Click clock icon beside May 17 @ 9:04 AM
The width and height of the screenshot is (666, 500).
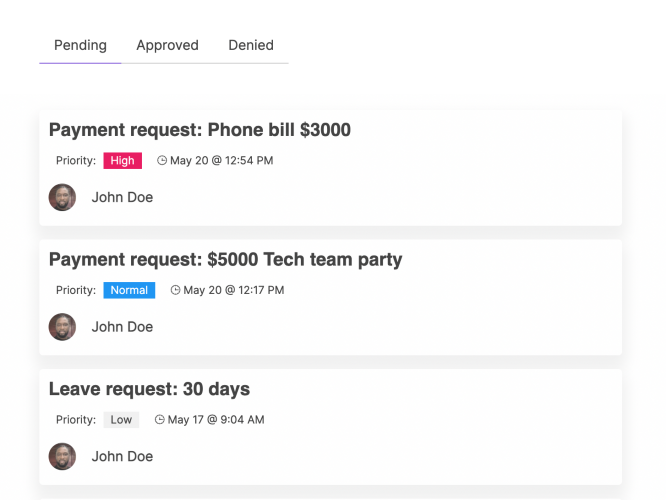159,420
